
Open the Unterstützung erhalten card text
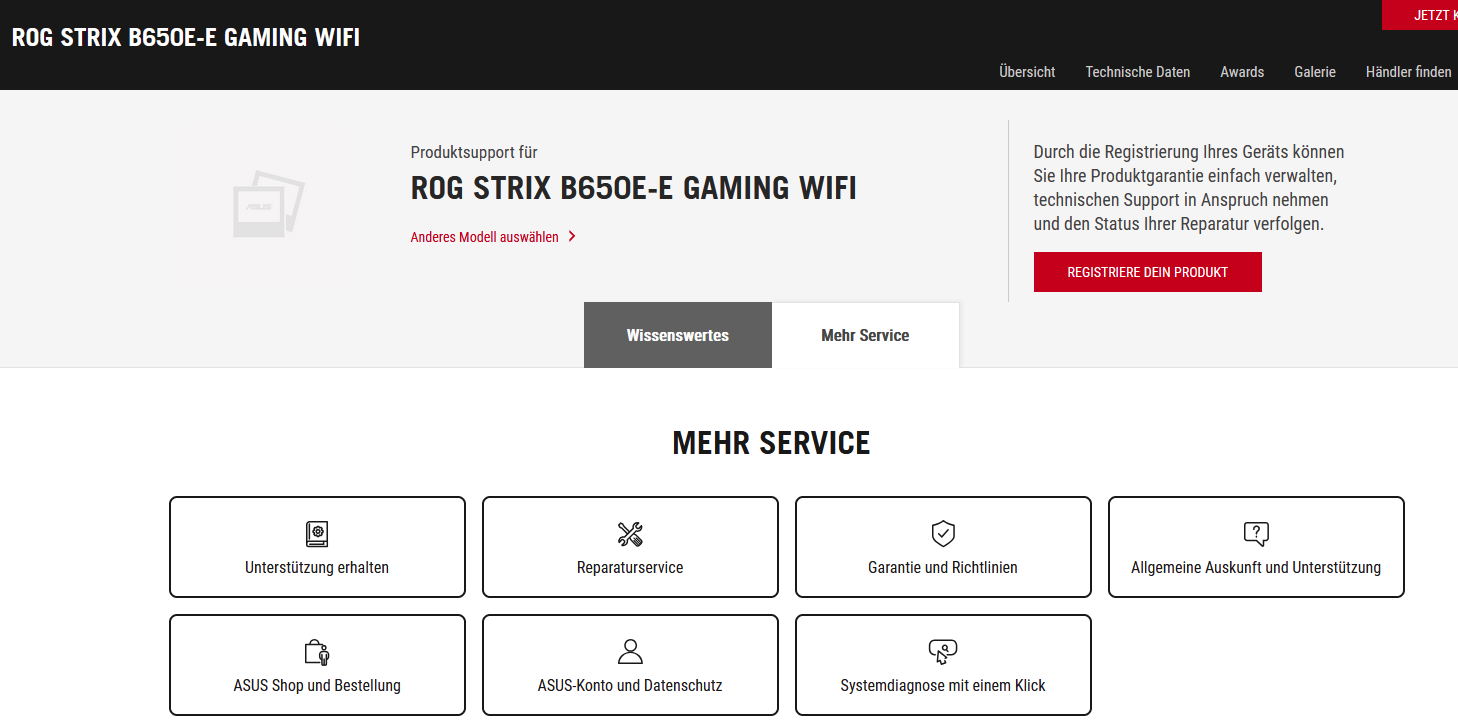317,568
